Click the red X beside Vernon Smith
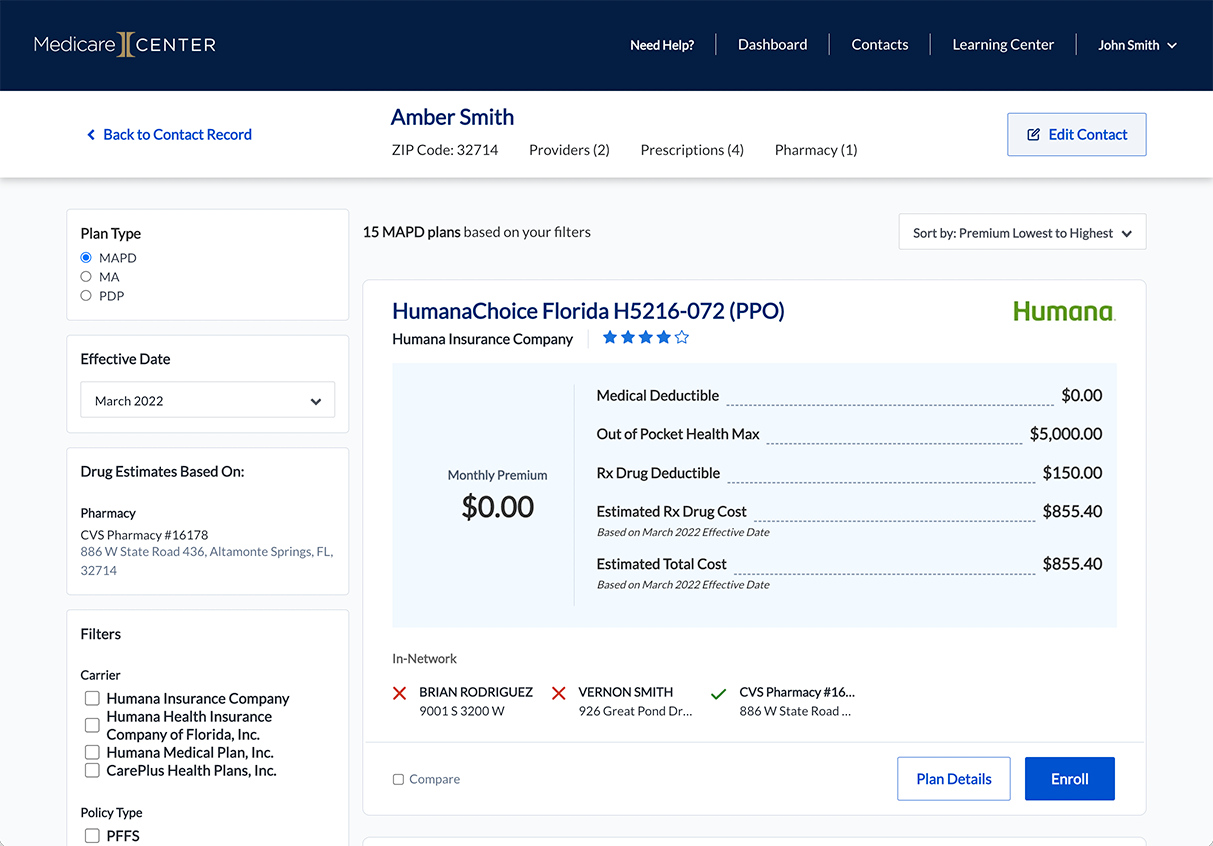 click(x=559, y=693)
